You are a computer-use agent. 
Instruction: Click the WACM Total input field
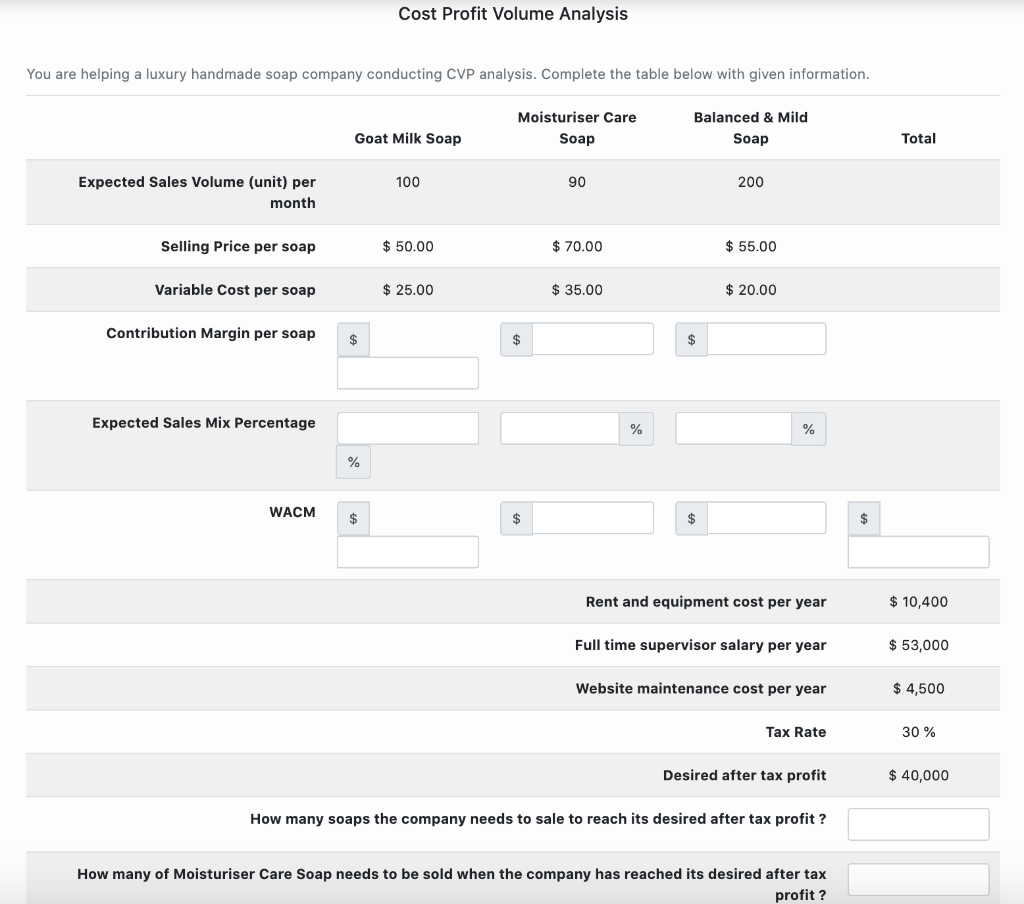point(918,551)
